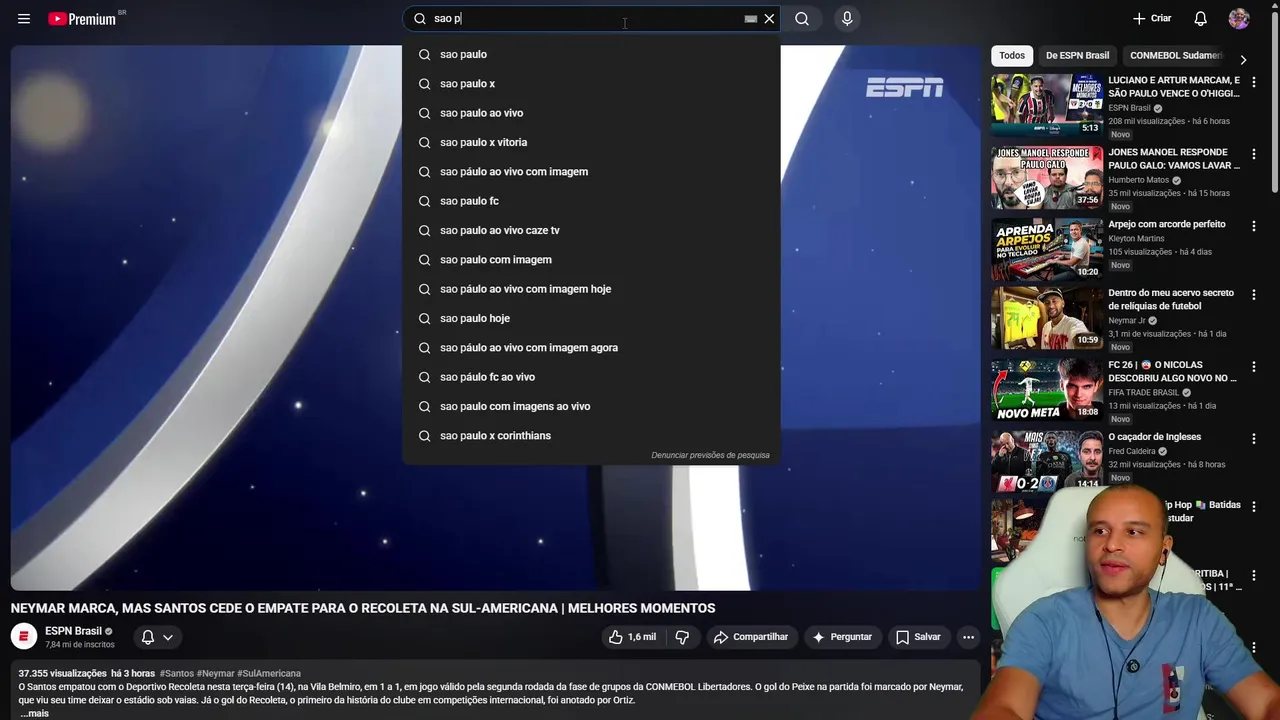The height and width of the screenshot is (720, 1280).
Task: Open FC 26 Nicolas video thumbnail
Action: click(x=1047, y=389)
